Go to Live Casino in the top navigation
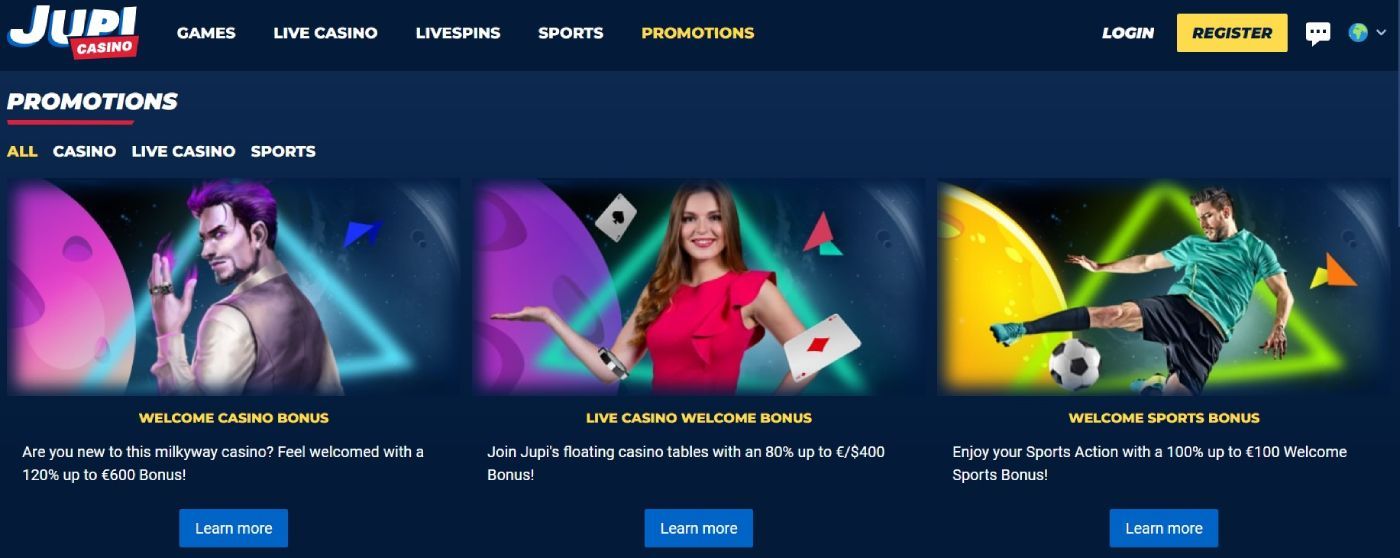The height and width of the screenshot is (558, 1400). coord(325,33)
